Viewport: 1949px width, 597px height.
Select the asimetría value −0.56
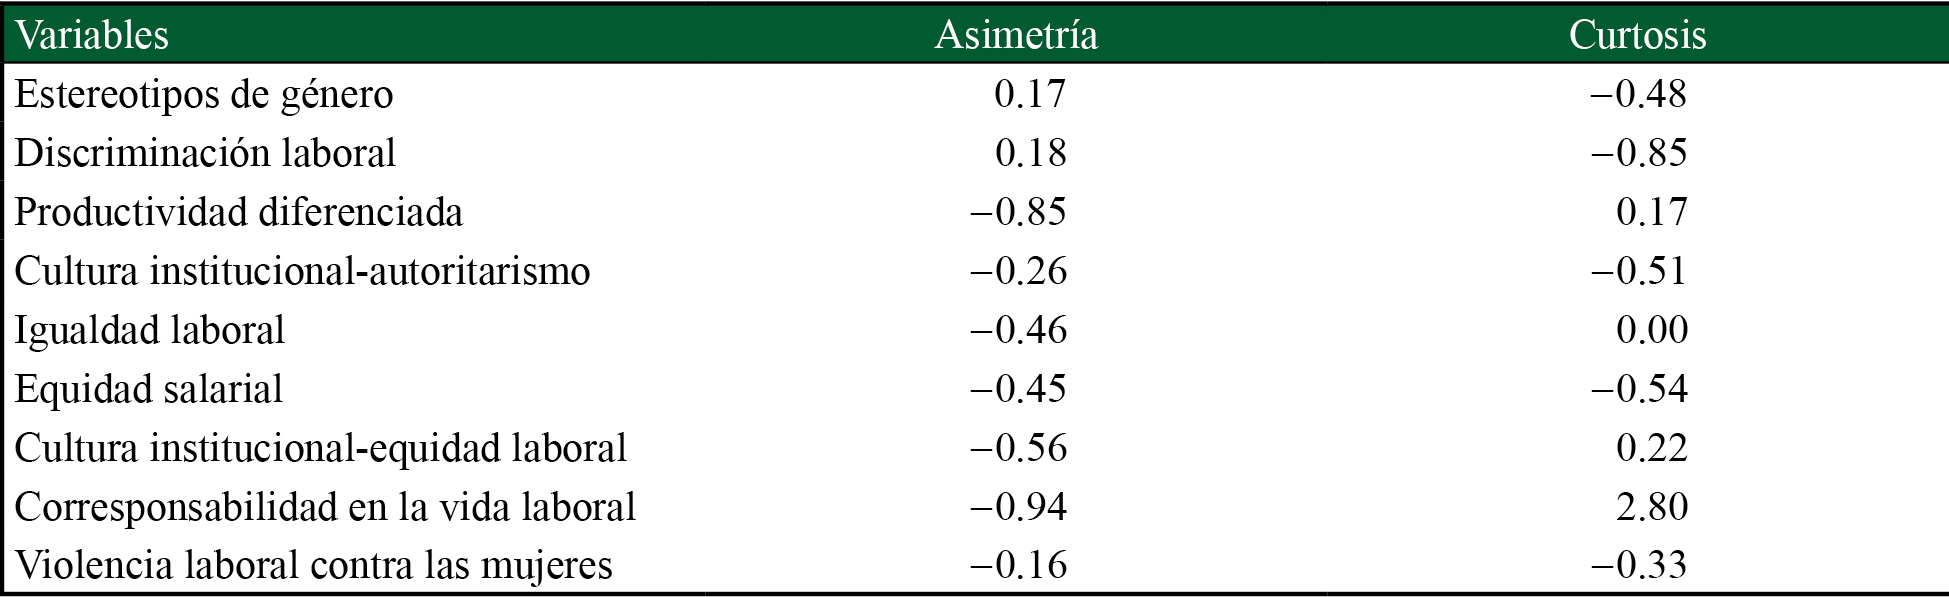[1018, 448]
